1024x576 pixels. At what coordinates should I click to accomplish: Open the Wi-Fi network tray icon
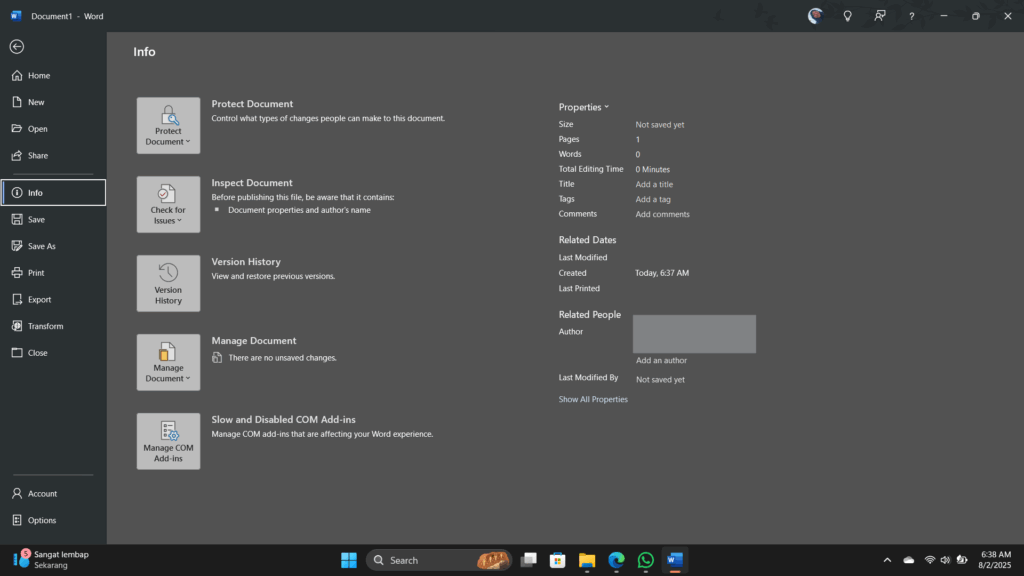[x=930, y=560]
